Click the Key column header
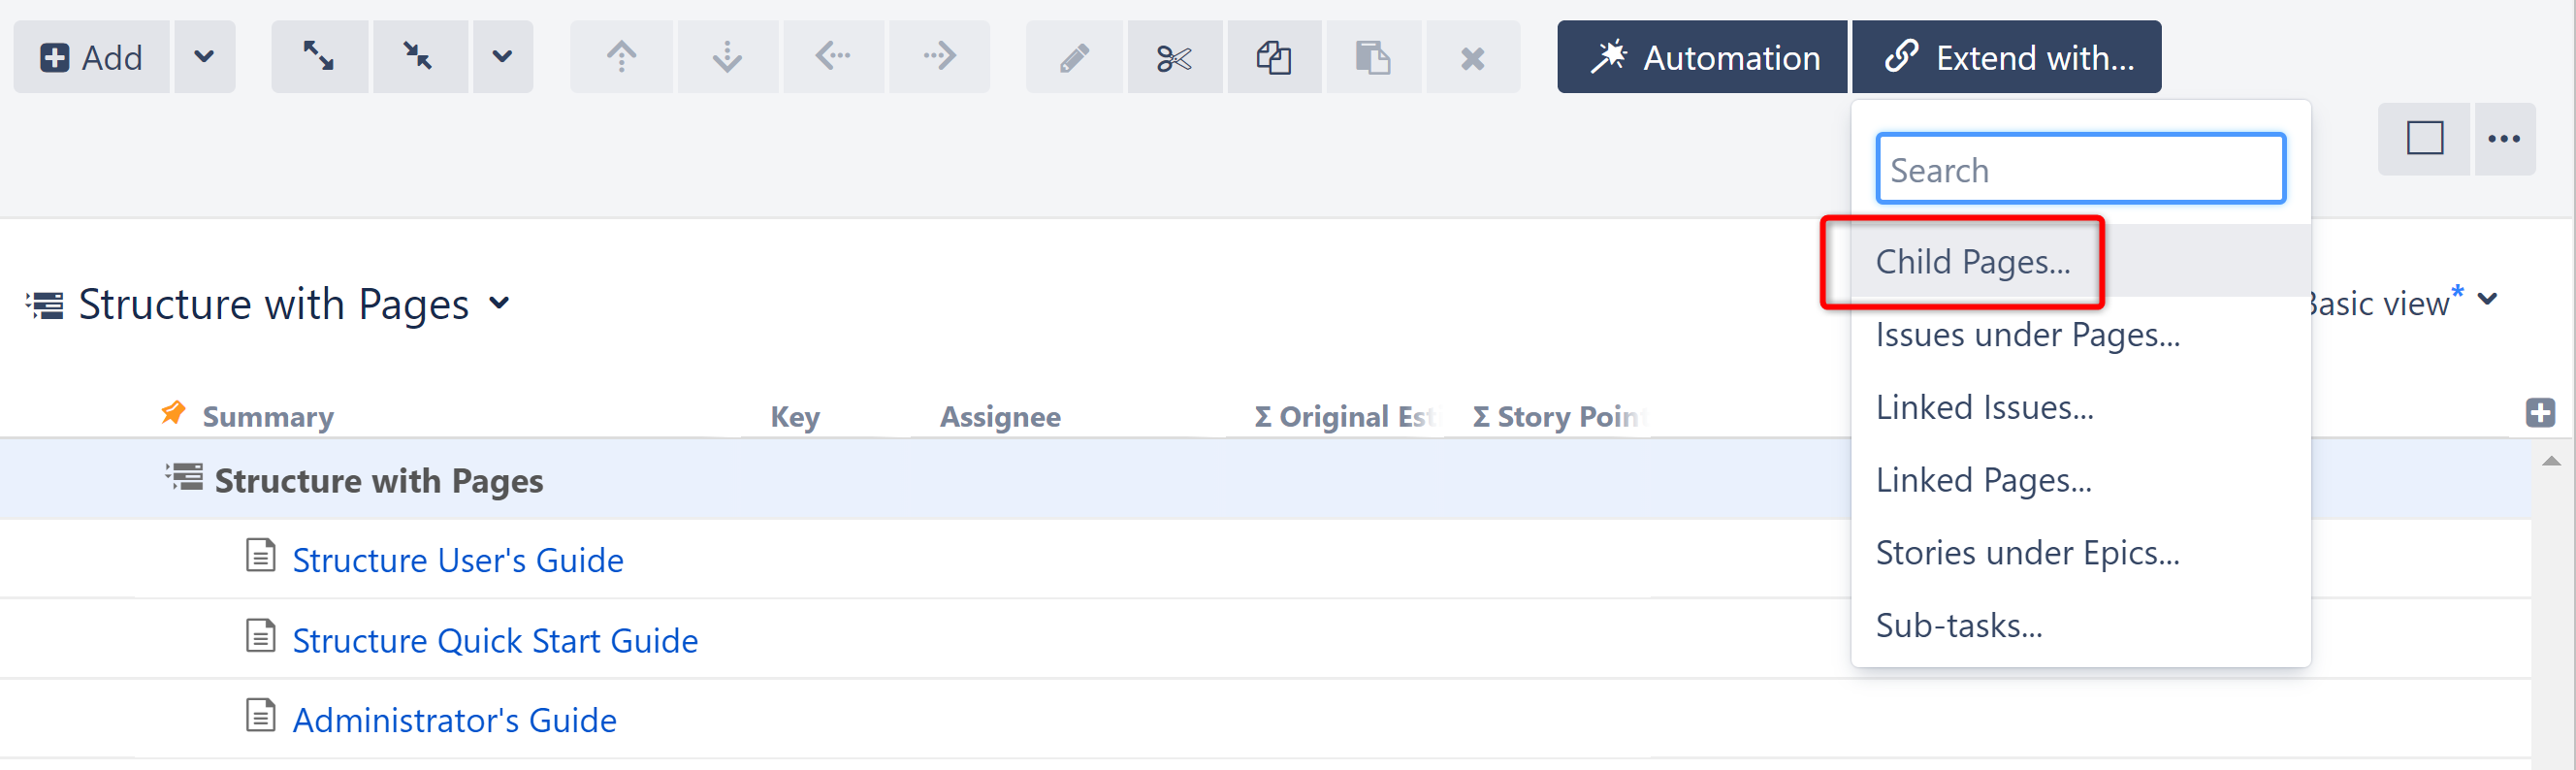Screen dimensions: 2576x770 click(795, 416)
